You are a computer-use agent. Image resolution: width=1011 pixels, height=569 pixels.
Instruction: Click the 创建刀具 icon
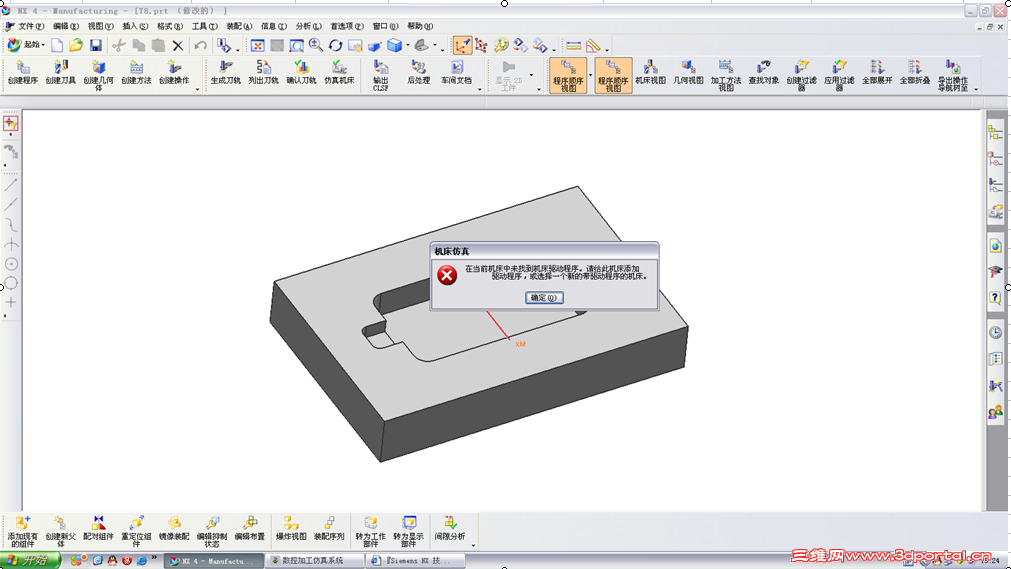point(61,72)
